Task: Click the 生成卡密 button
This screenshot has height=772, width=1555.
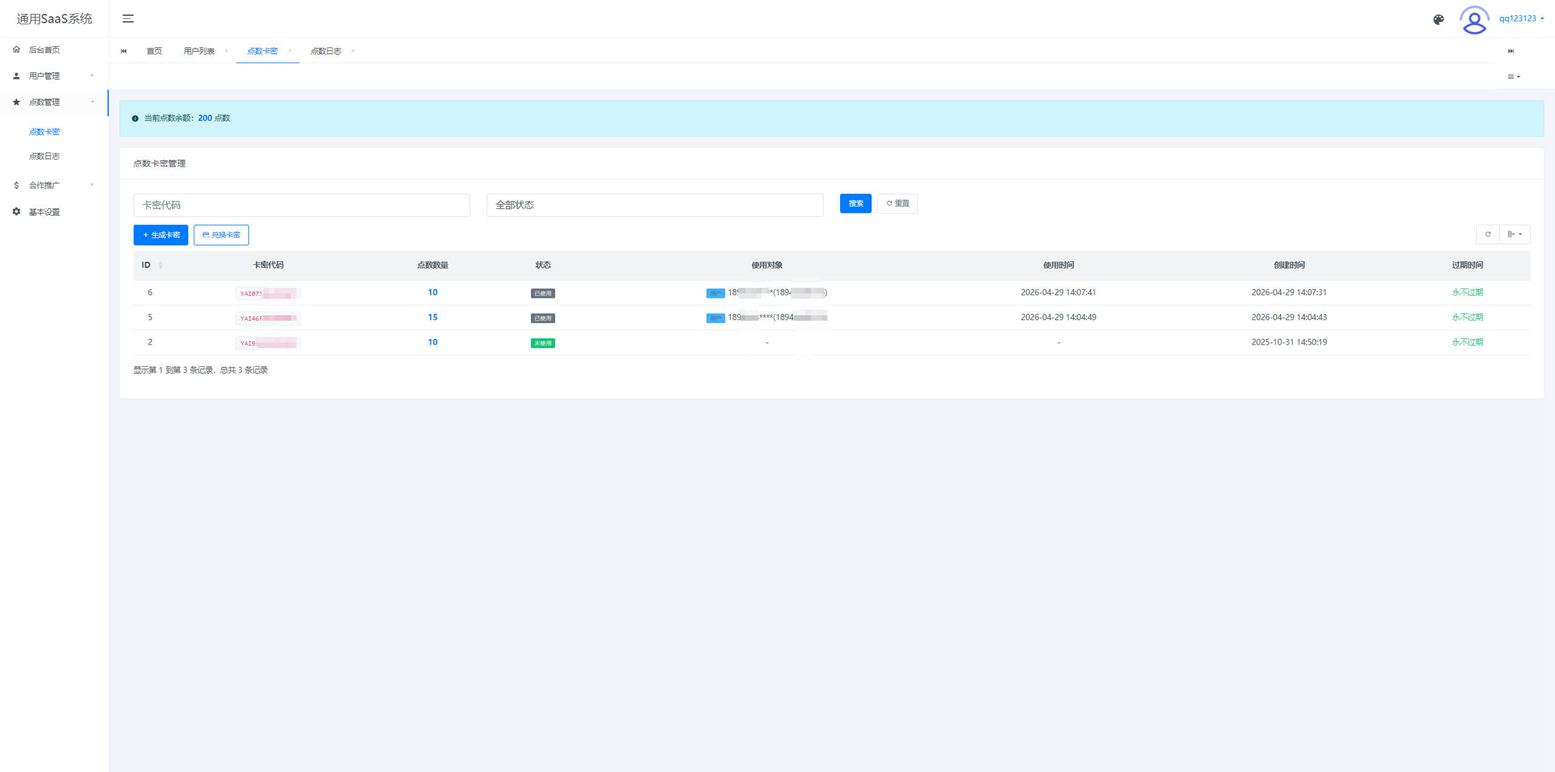Action: click(x=161, y=235)
